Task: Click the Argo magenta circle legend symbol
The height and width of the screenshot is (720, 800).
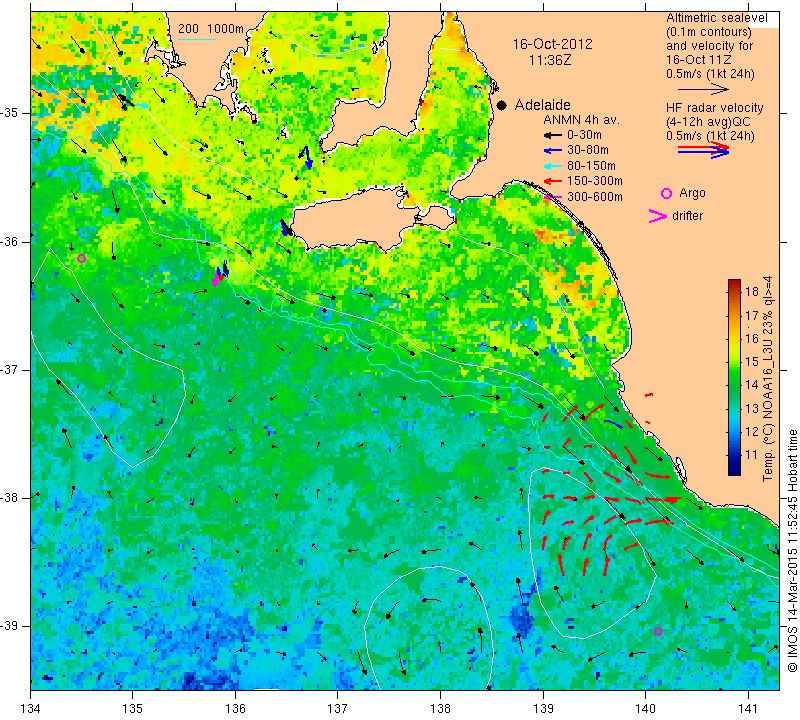Action: (x=666, y=193)
